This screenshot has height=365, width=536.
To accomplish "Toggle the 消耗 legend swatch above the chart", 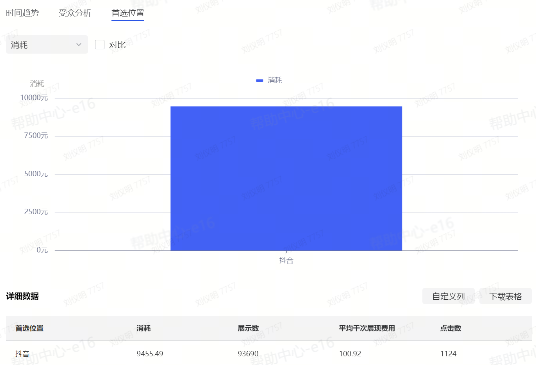I will [259, 80].
